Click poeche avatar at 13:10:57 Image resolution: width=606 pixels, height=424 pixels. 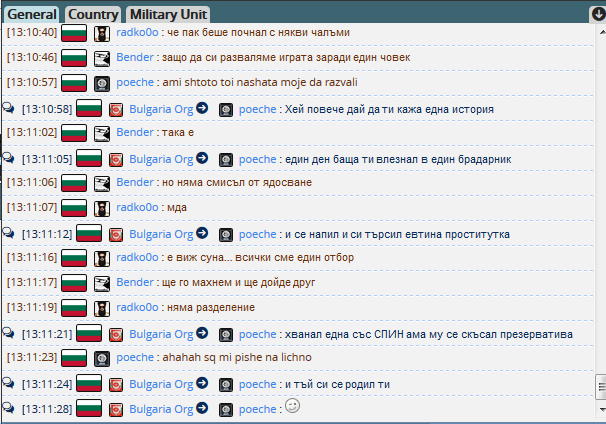point(102,83)
